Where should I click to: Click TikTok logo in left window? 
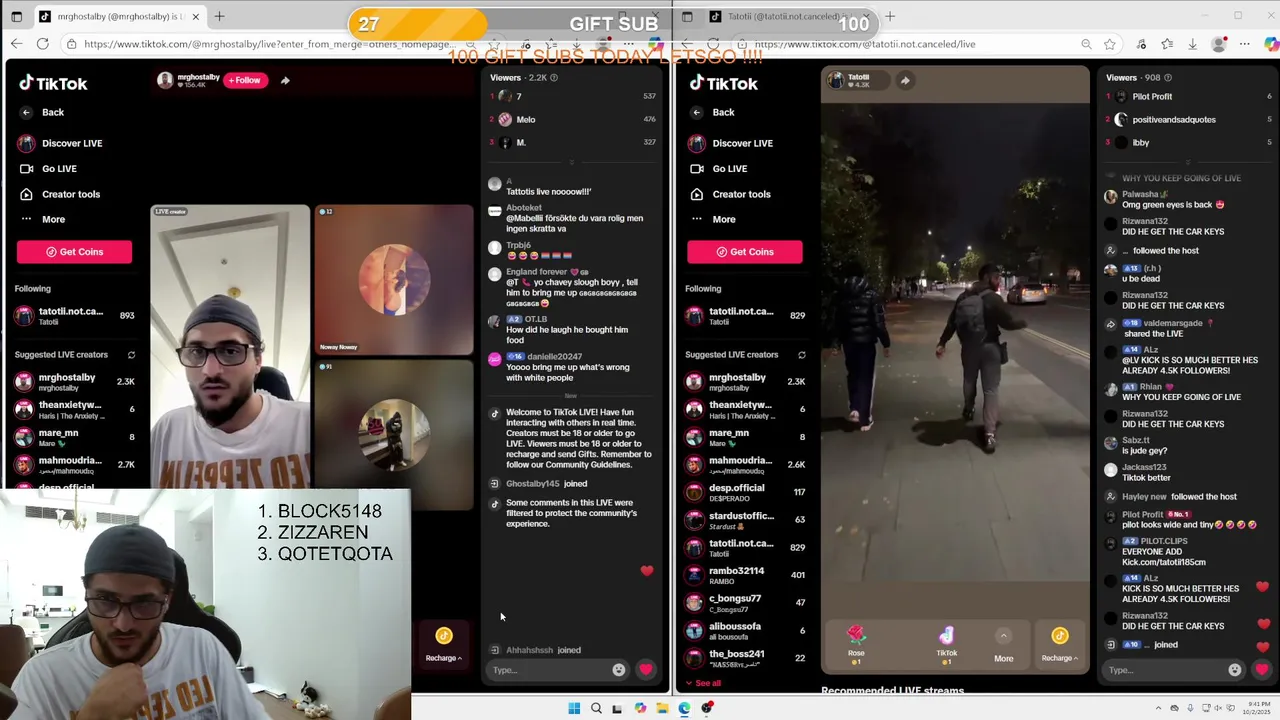53,84
